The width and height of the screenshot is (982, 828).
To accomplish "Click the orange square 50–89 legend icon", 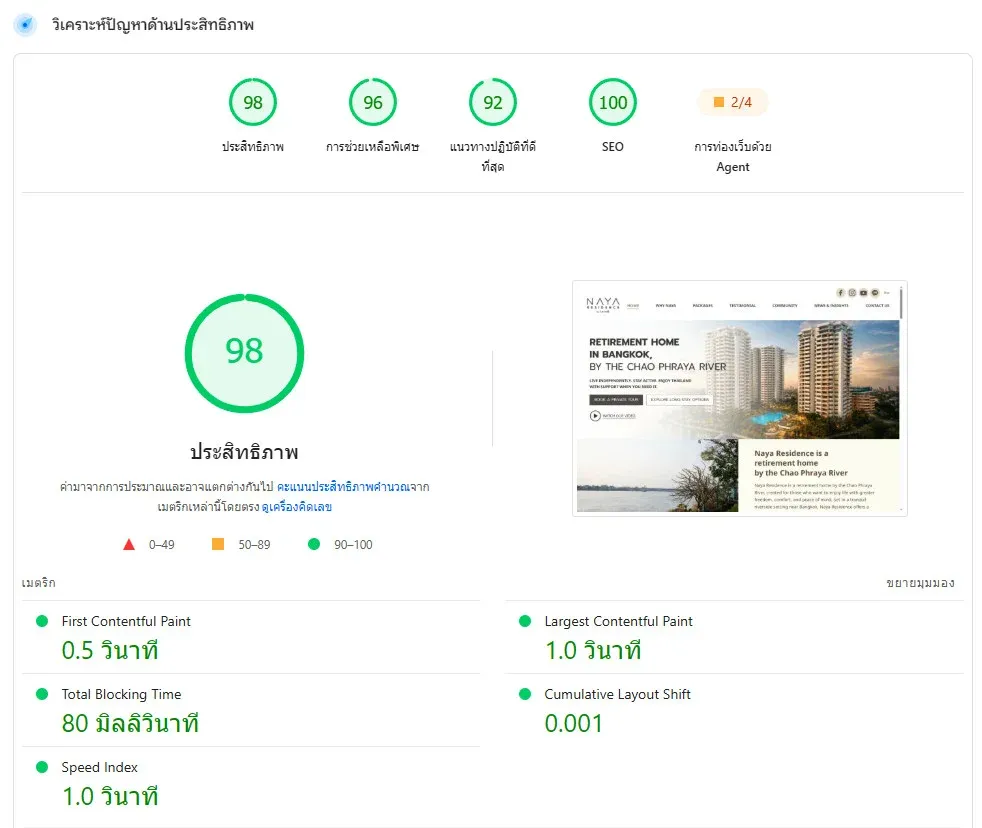I will [218, 544].
